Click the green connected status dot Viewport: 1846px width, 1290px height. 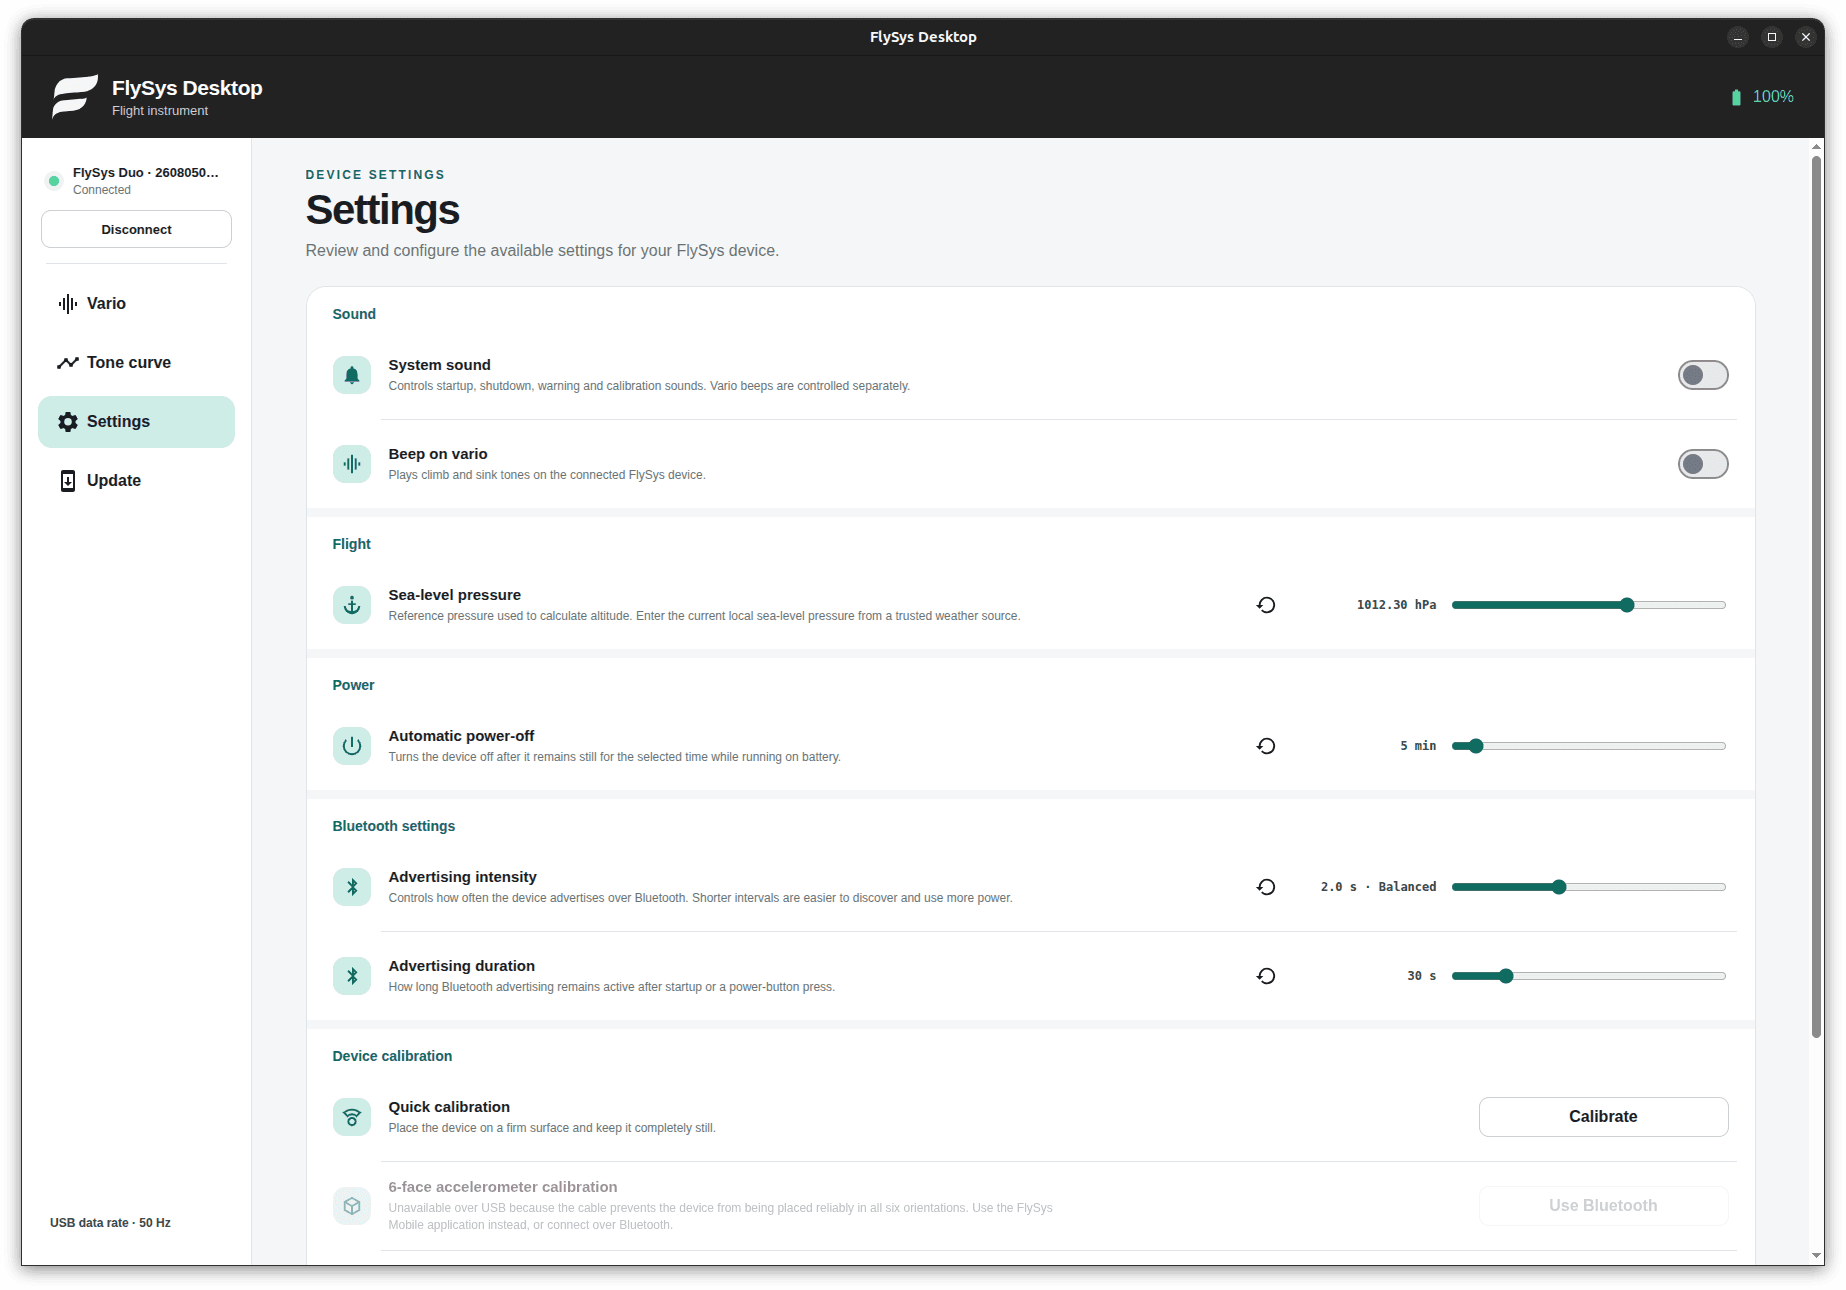tap(54, 181)
